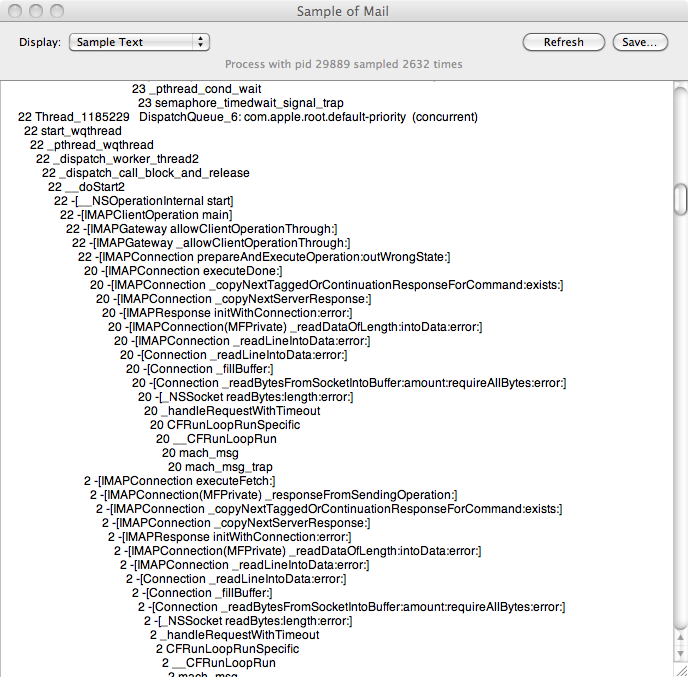Click the yellow minimize window button
The image size is (688, 677).
click(x=36, y=11)
